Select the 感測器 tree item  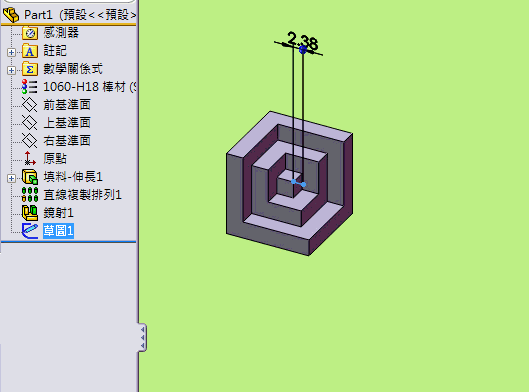(x=61, y=33)
